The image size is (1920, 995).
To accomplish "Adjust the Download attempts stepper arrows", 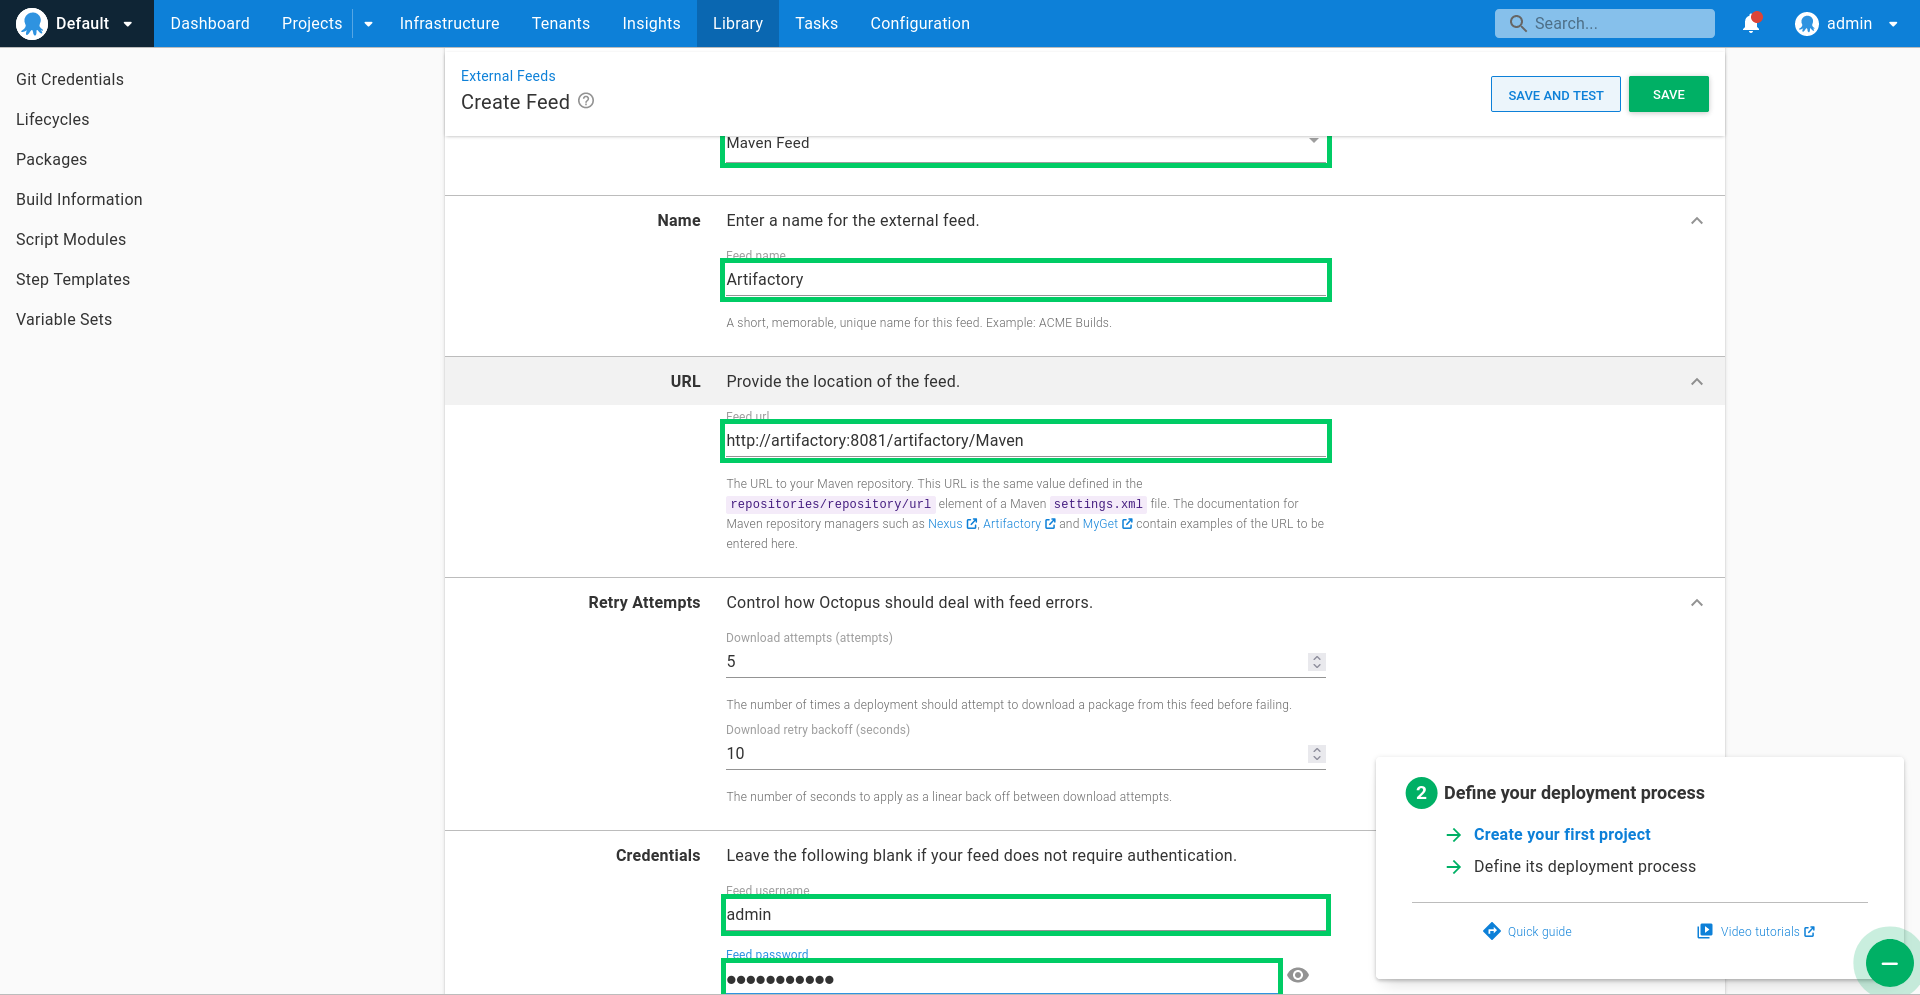I will coord(1317,662).
